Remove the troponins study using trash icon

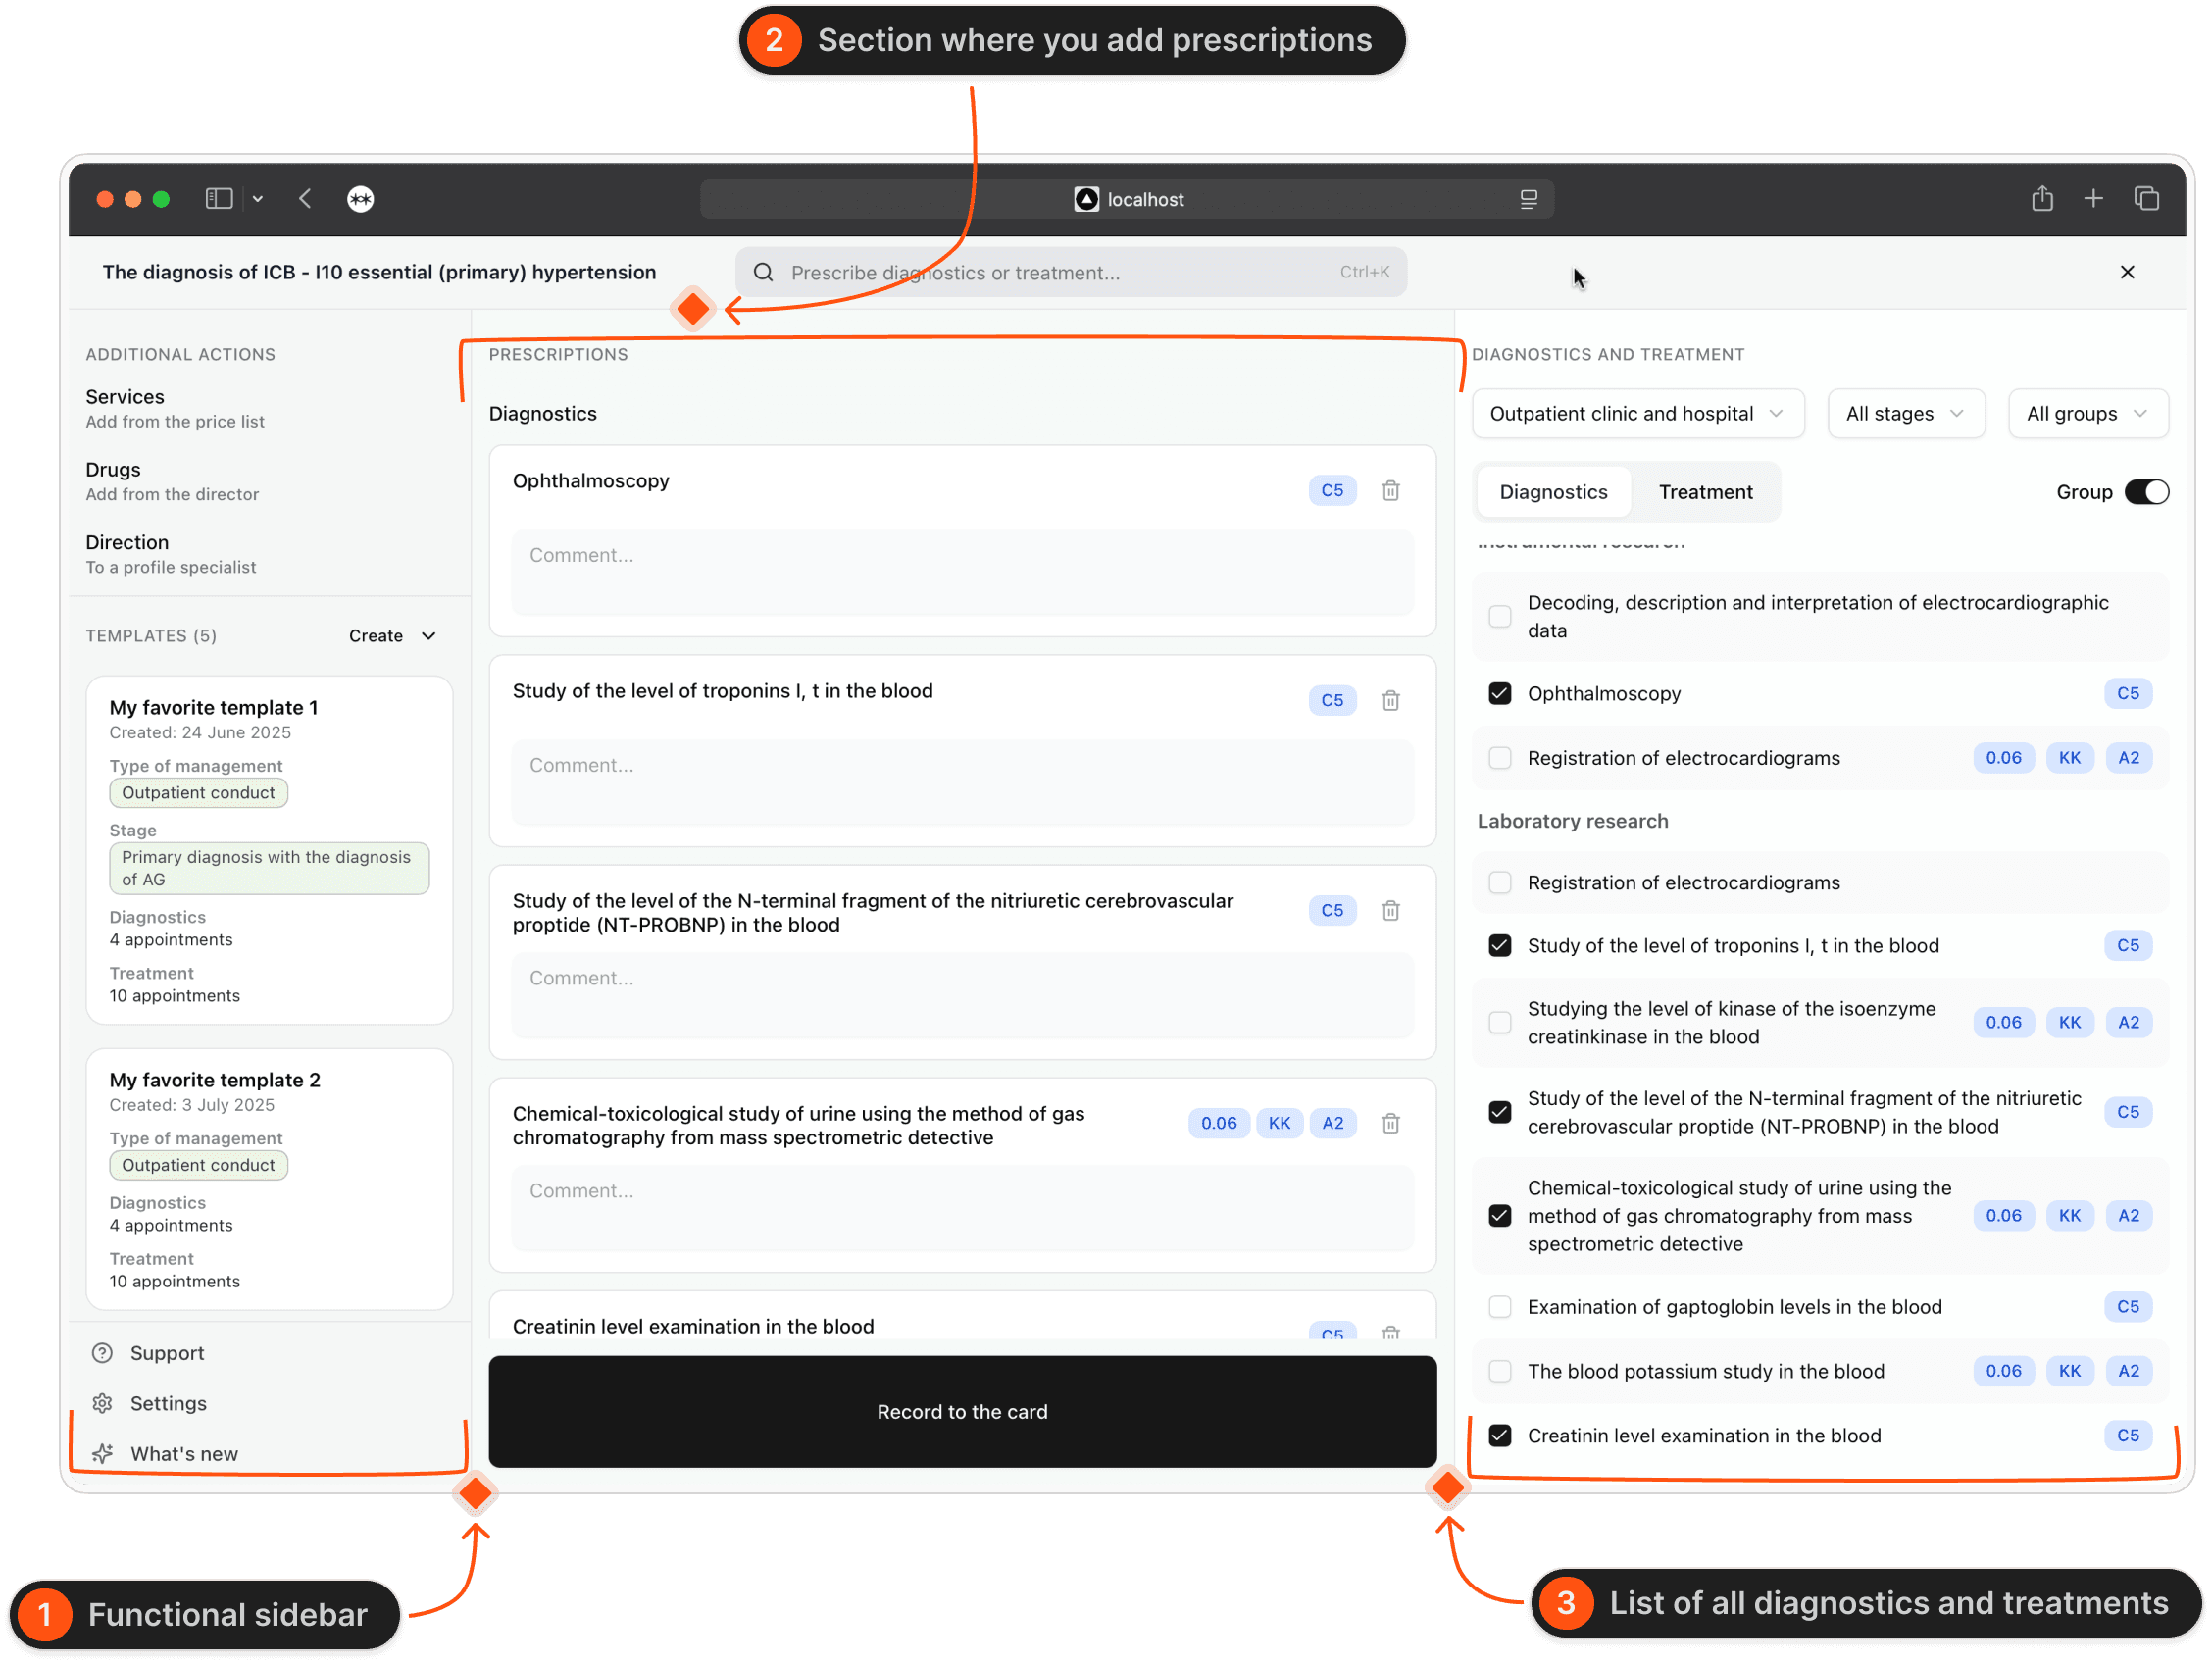coord(1390,700)
